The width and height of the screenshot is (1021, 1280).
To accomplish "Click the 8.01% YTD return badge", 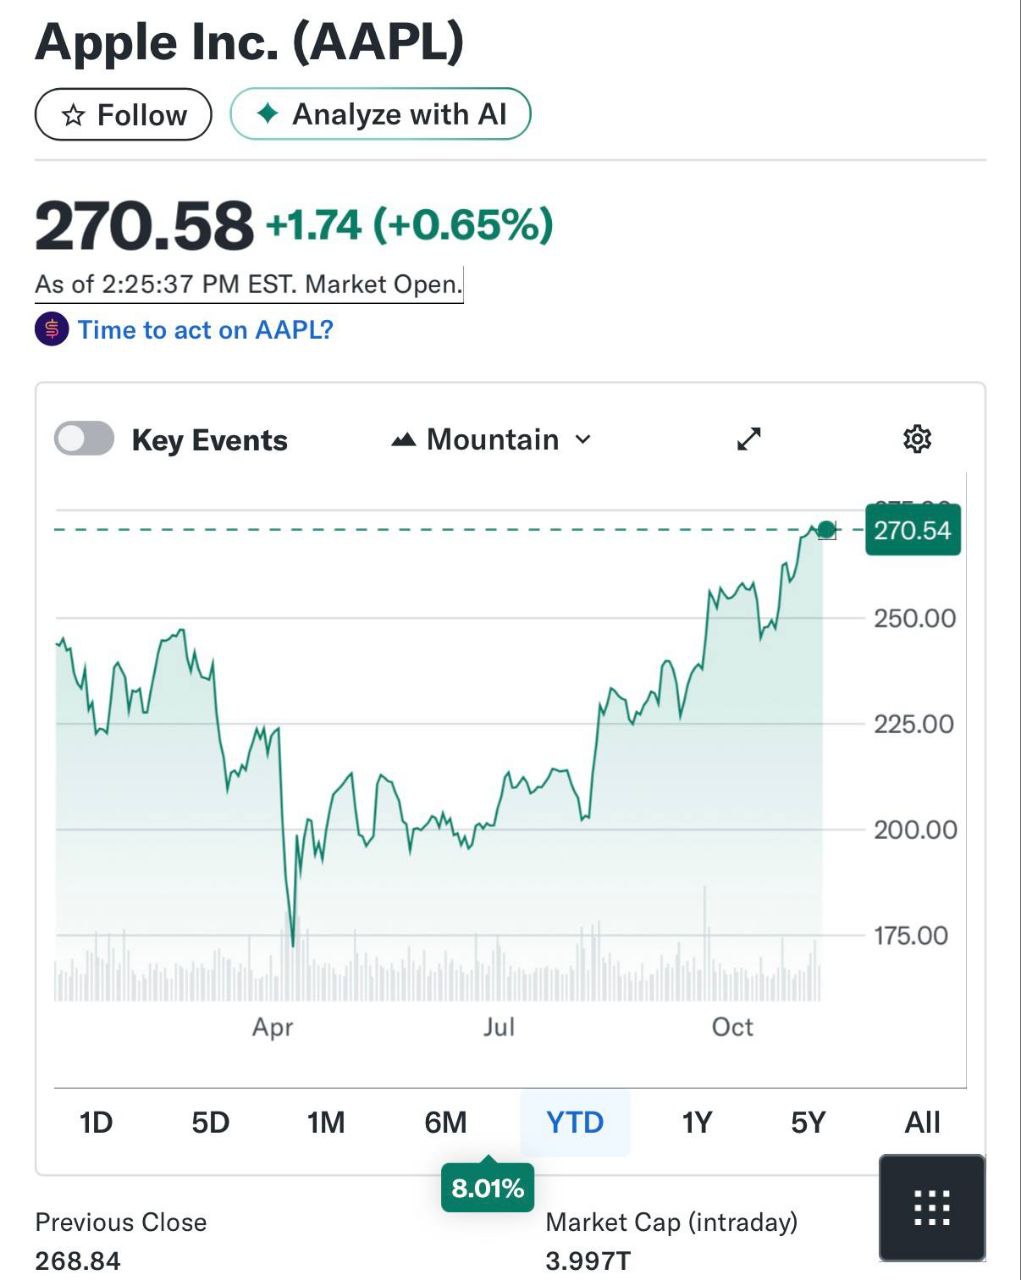I will [487, 1188].
